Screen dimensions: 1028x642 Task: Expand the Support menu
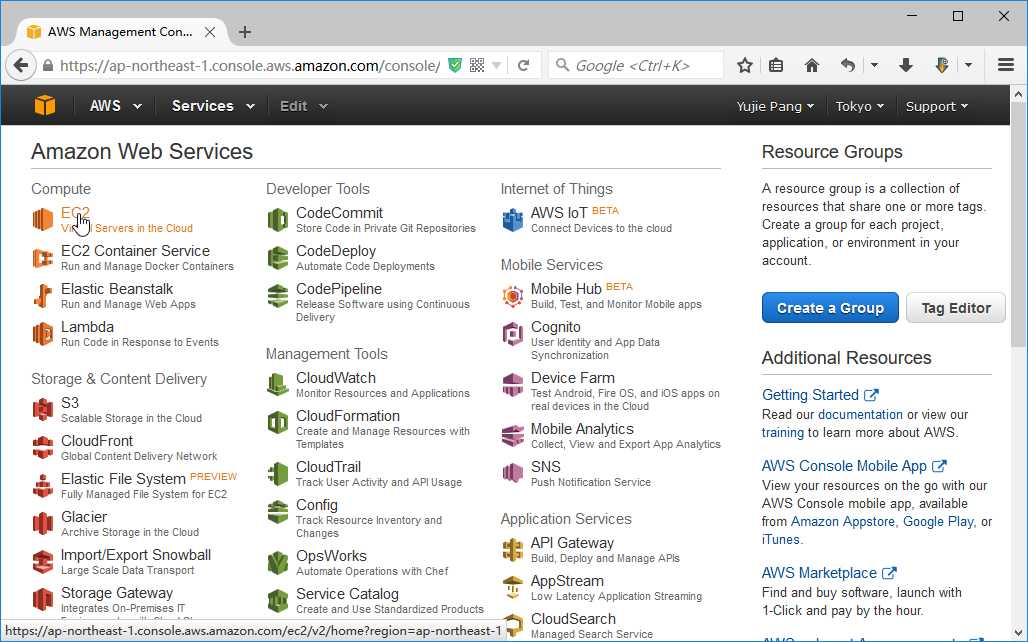tap(936, 106)
